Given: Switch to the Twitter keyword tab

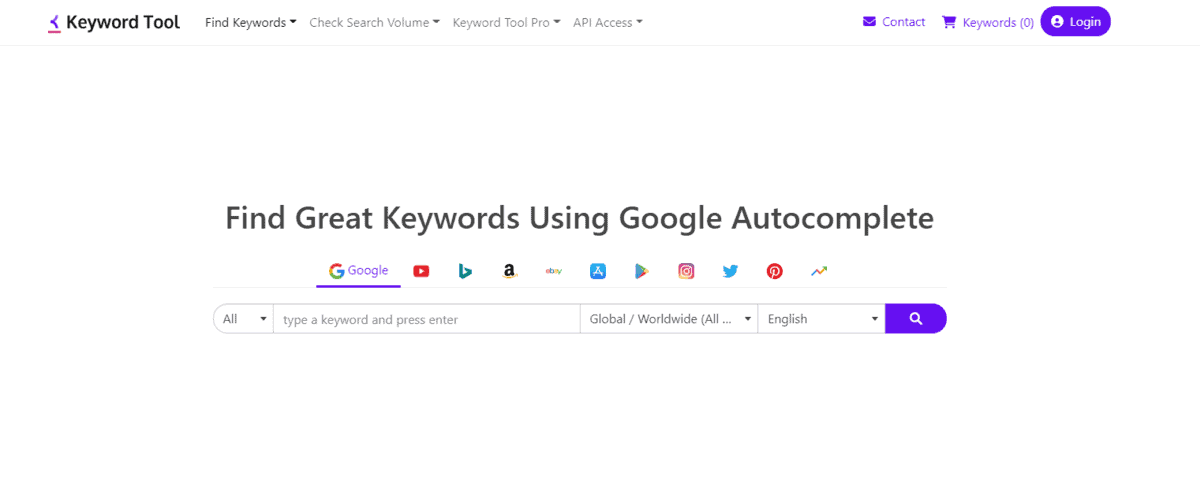Looking at the screenshot, I should [x=730, y=271].
